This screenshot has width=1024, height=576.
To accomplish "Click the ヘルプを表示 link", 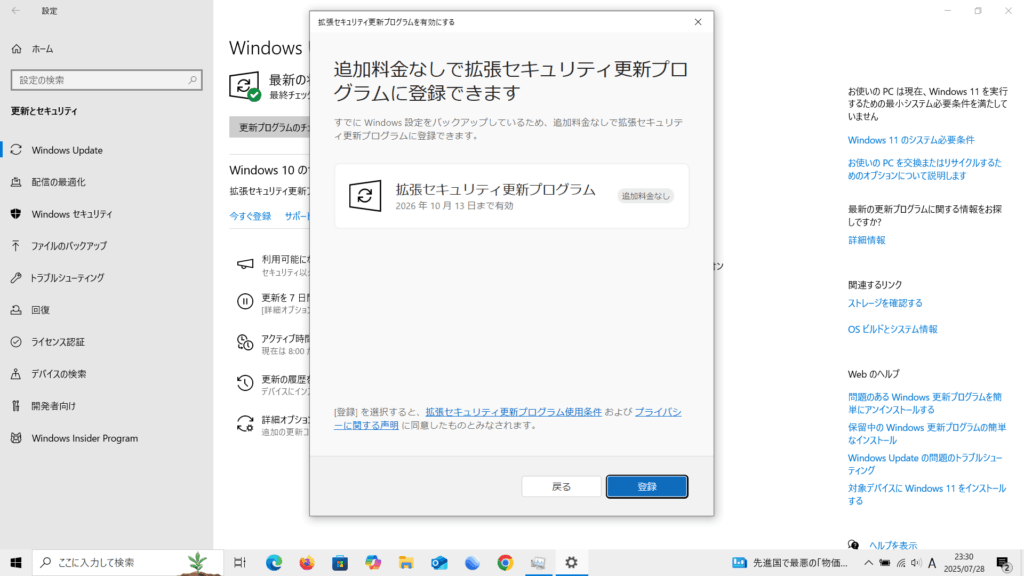I will click(x=893, y=545).
